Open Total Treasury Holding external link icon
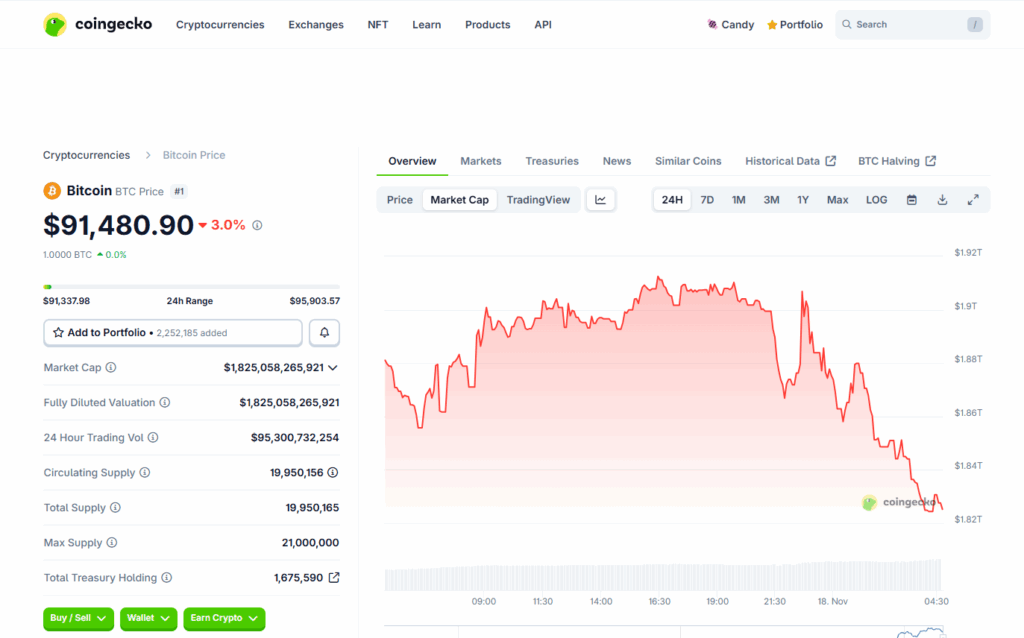This screenshot has width=1024, height=638. [334, 578]
